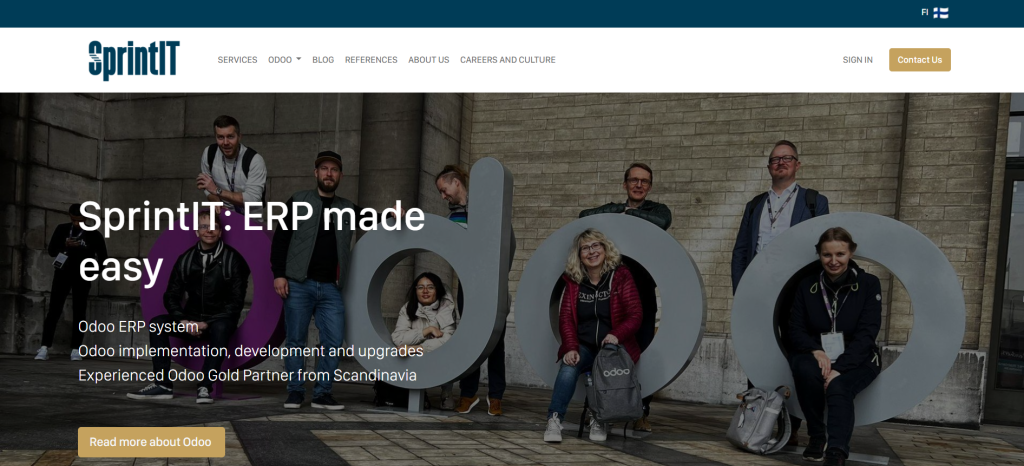Image resolution: width=1024 pixels, height=466 pixels.
Task: Click the Sign In link
Action: [857, 59]
